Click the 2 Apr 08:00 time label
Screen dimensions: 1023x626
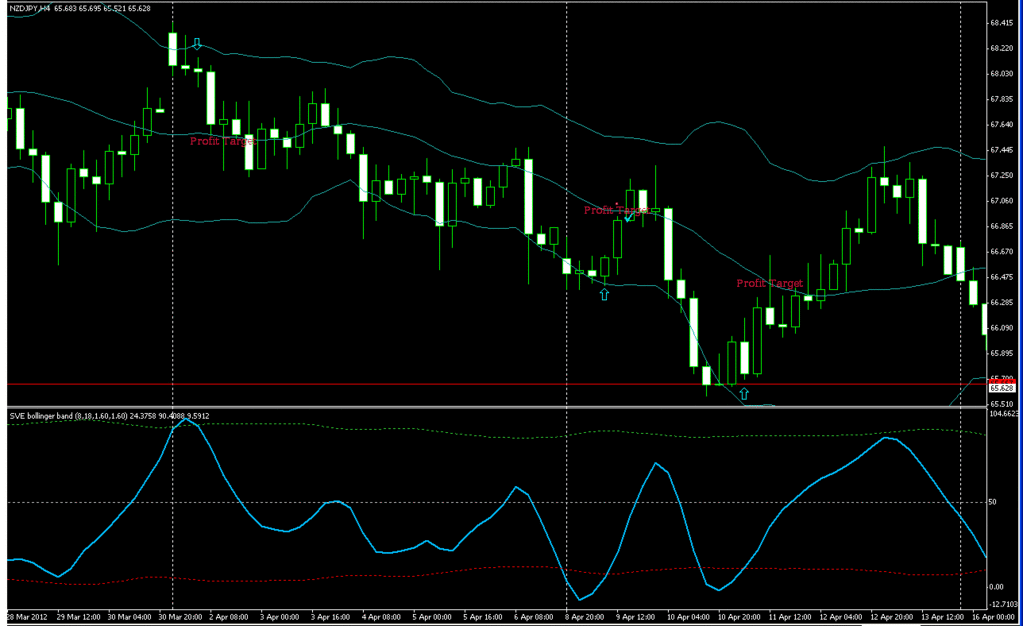[x=228, y=617]
